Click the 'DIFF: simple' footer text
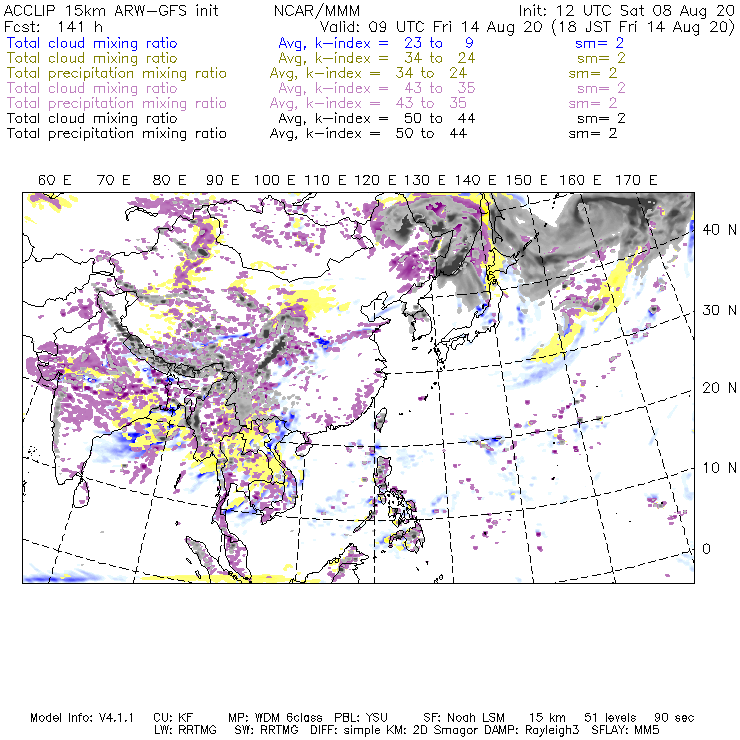Image resolution: width=740 pixels, height=740 pixels. (345, 730)
